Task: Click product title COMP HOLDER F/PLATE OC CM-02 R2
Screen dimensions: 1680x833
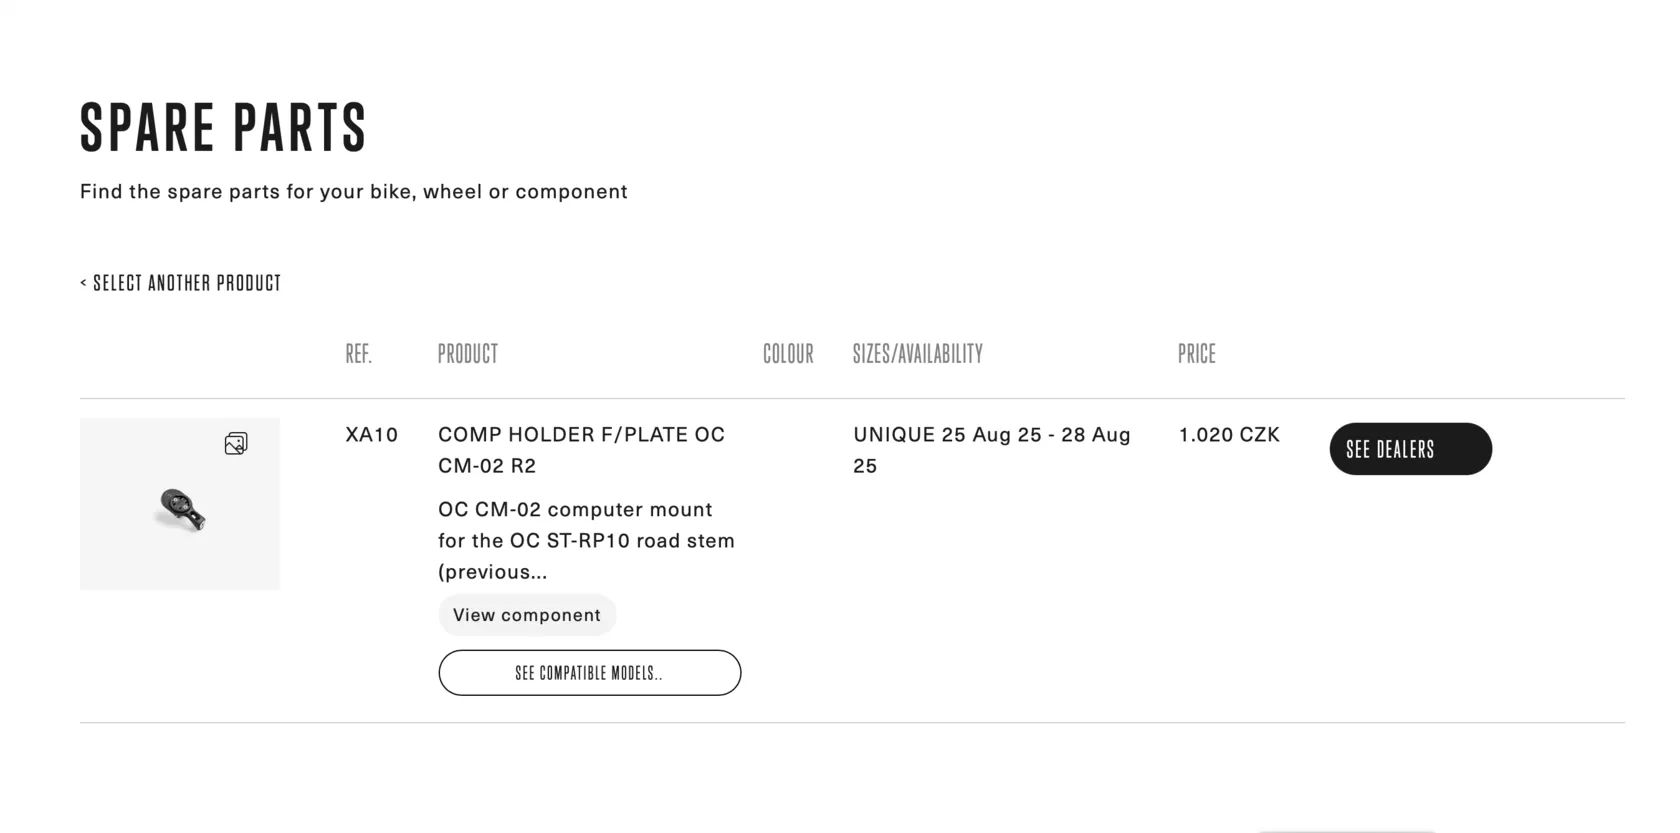Action: click(582, 450)
